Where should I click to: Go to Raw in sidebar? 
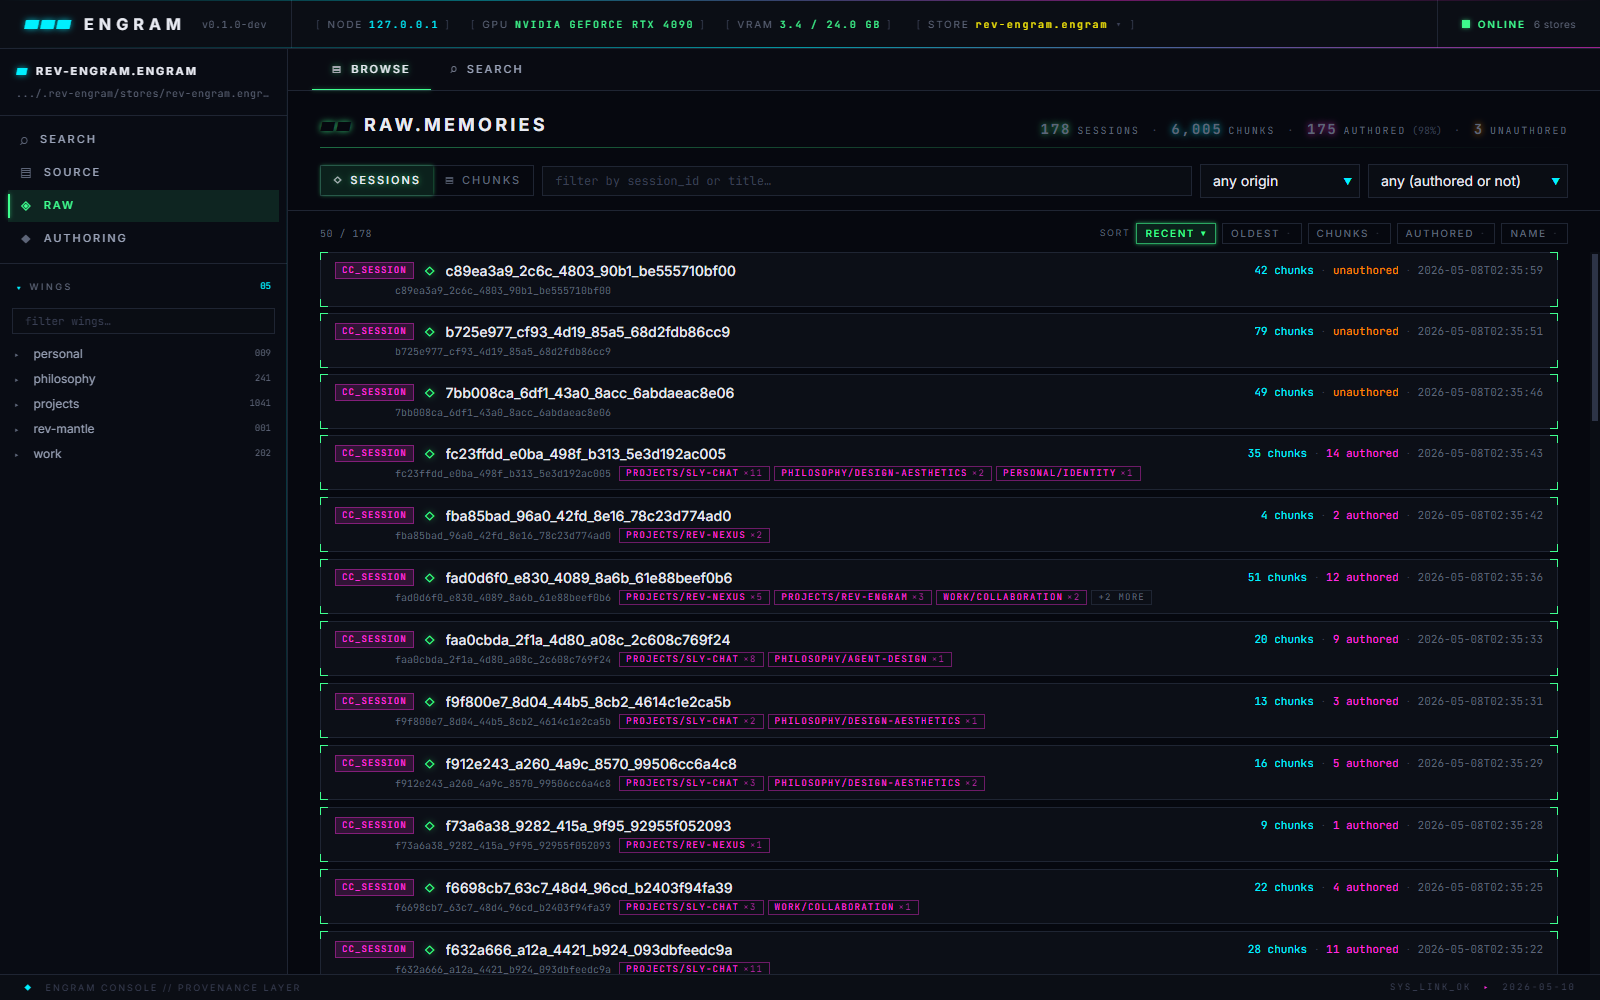pyautogui.click(x=143, y=206)
